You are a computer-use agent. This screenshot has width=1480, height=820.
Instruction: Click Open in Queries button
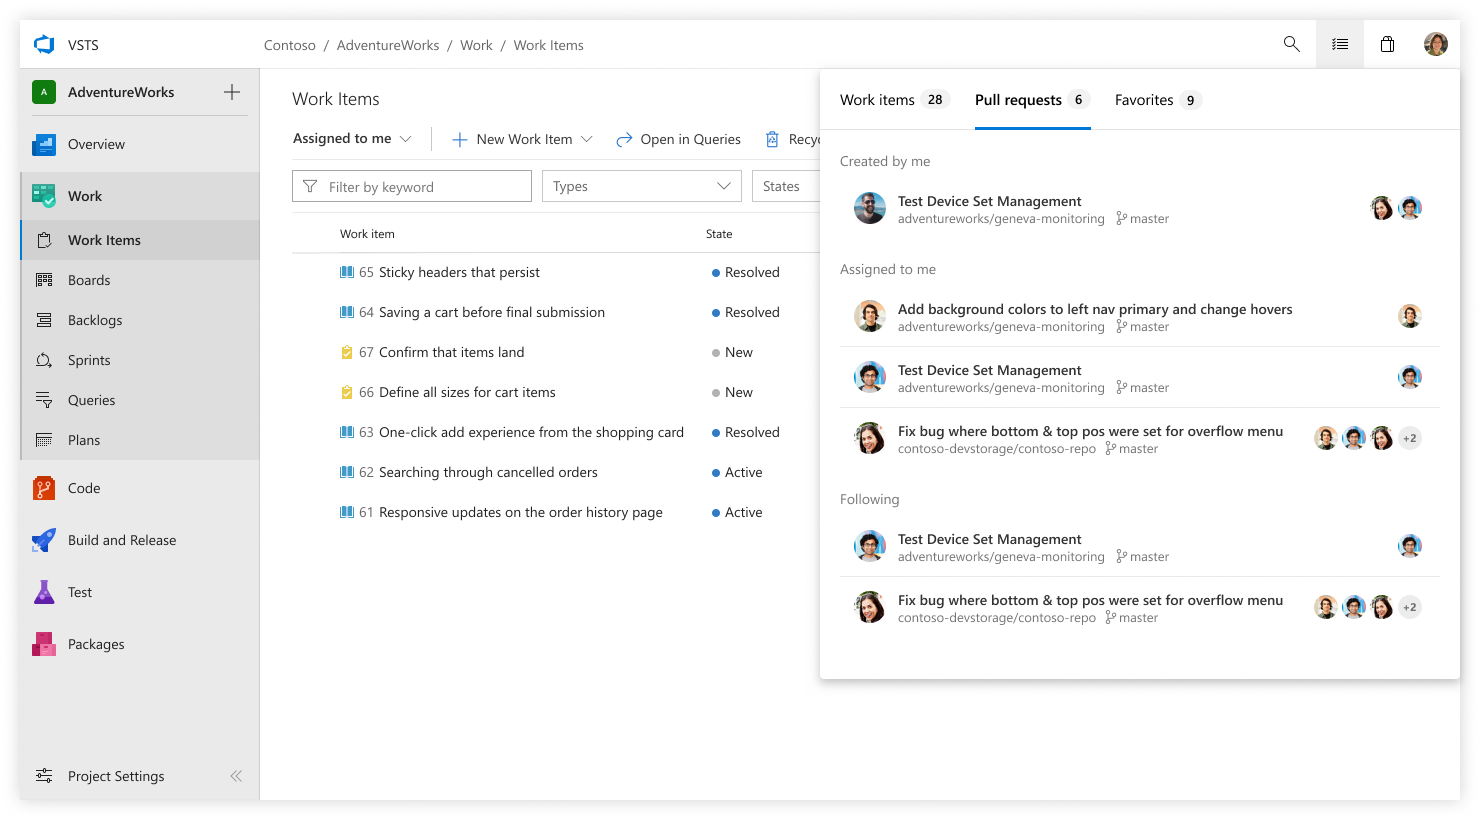[x=678, y=139]
